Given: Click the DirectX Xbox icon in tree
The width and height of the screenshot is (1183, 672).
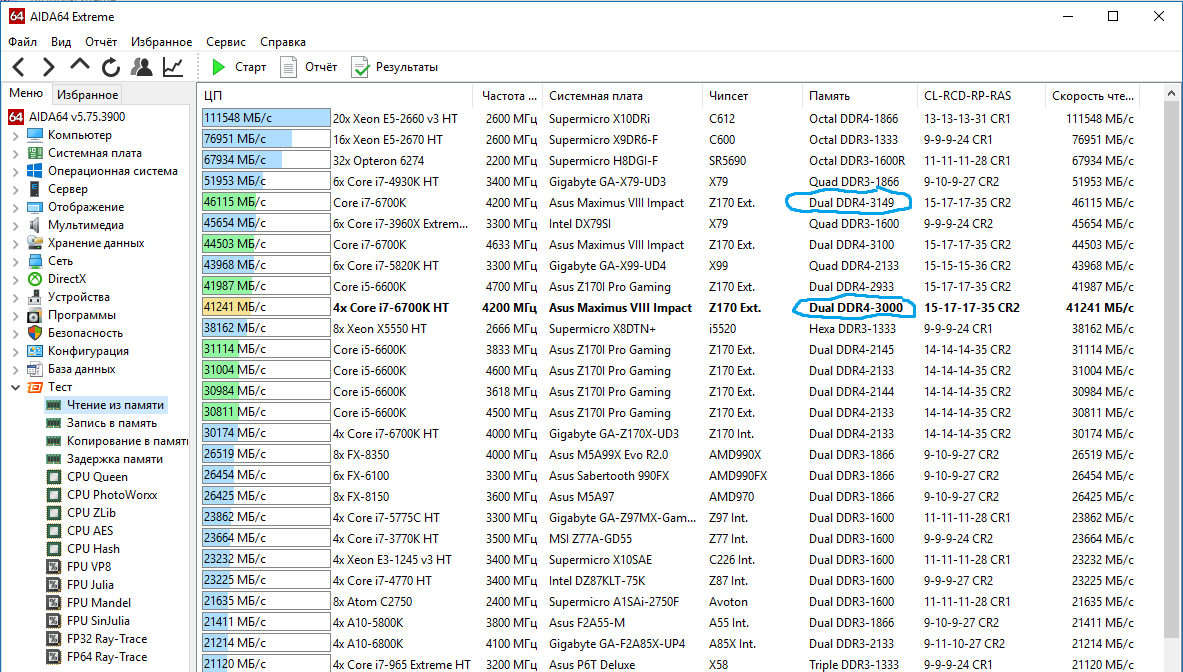Looking at the screenshot, I should pos(35,279).
